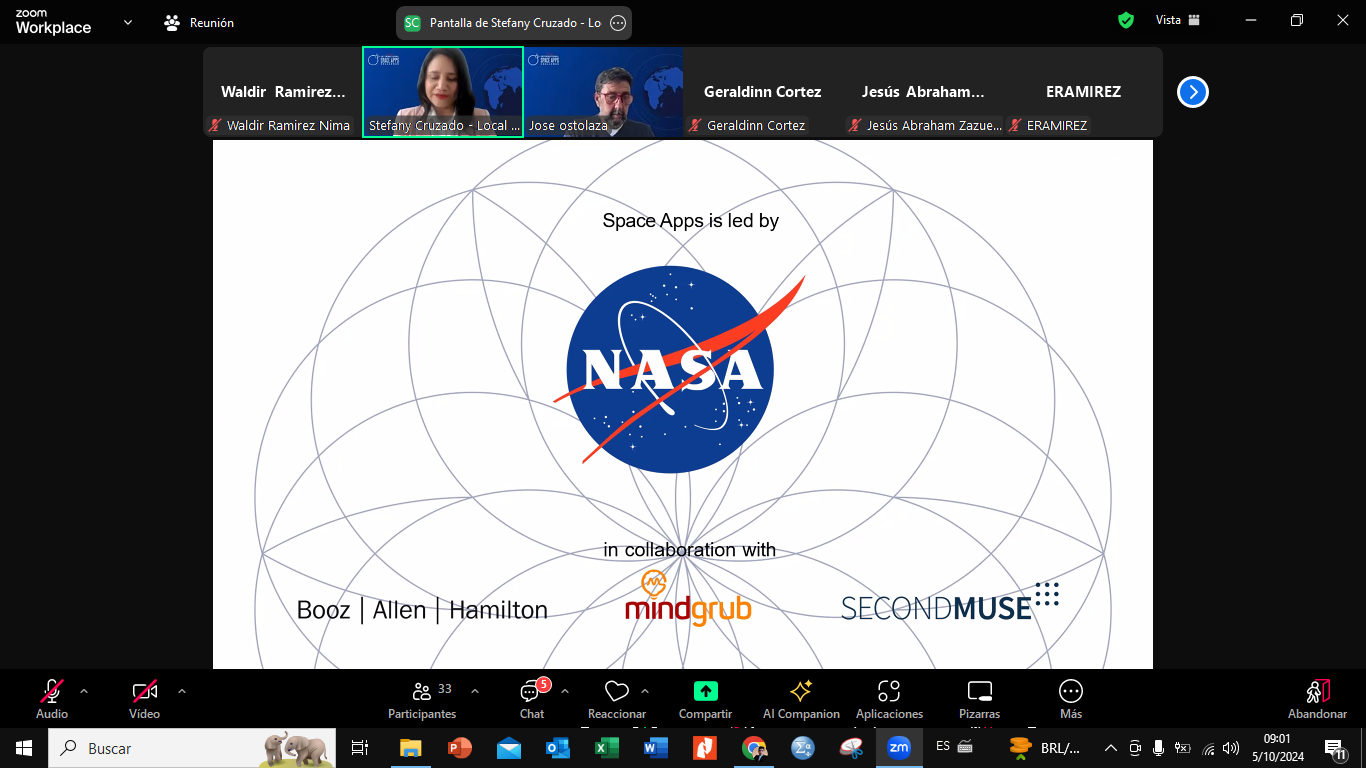Click the 09:01 clock and date
1366x768 pixels.
(1278, 748)
